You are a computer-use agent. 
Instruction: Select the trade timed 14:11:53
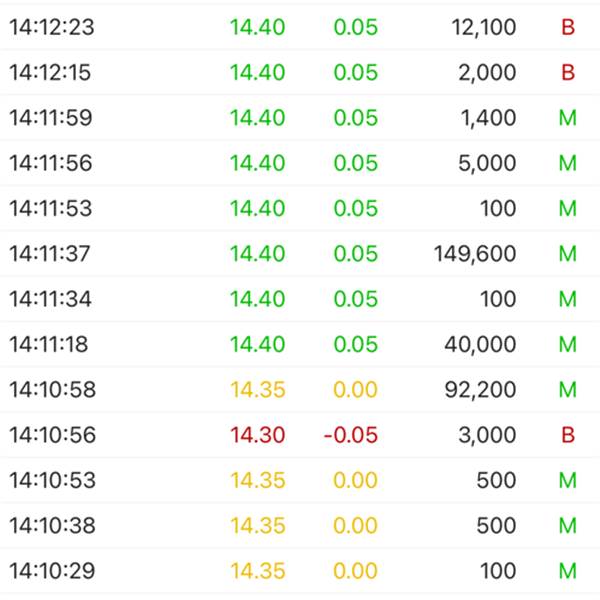pos(51,209)
